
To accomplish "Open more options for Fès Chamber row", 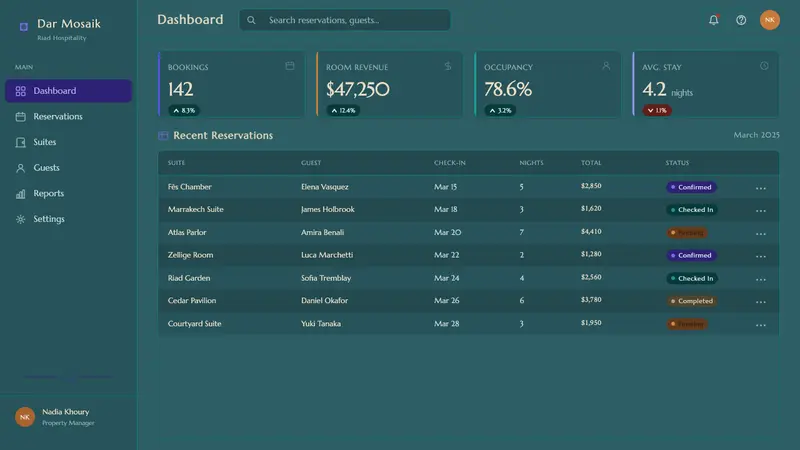I will (x=761, y=188).
